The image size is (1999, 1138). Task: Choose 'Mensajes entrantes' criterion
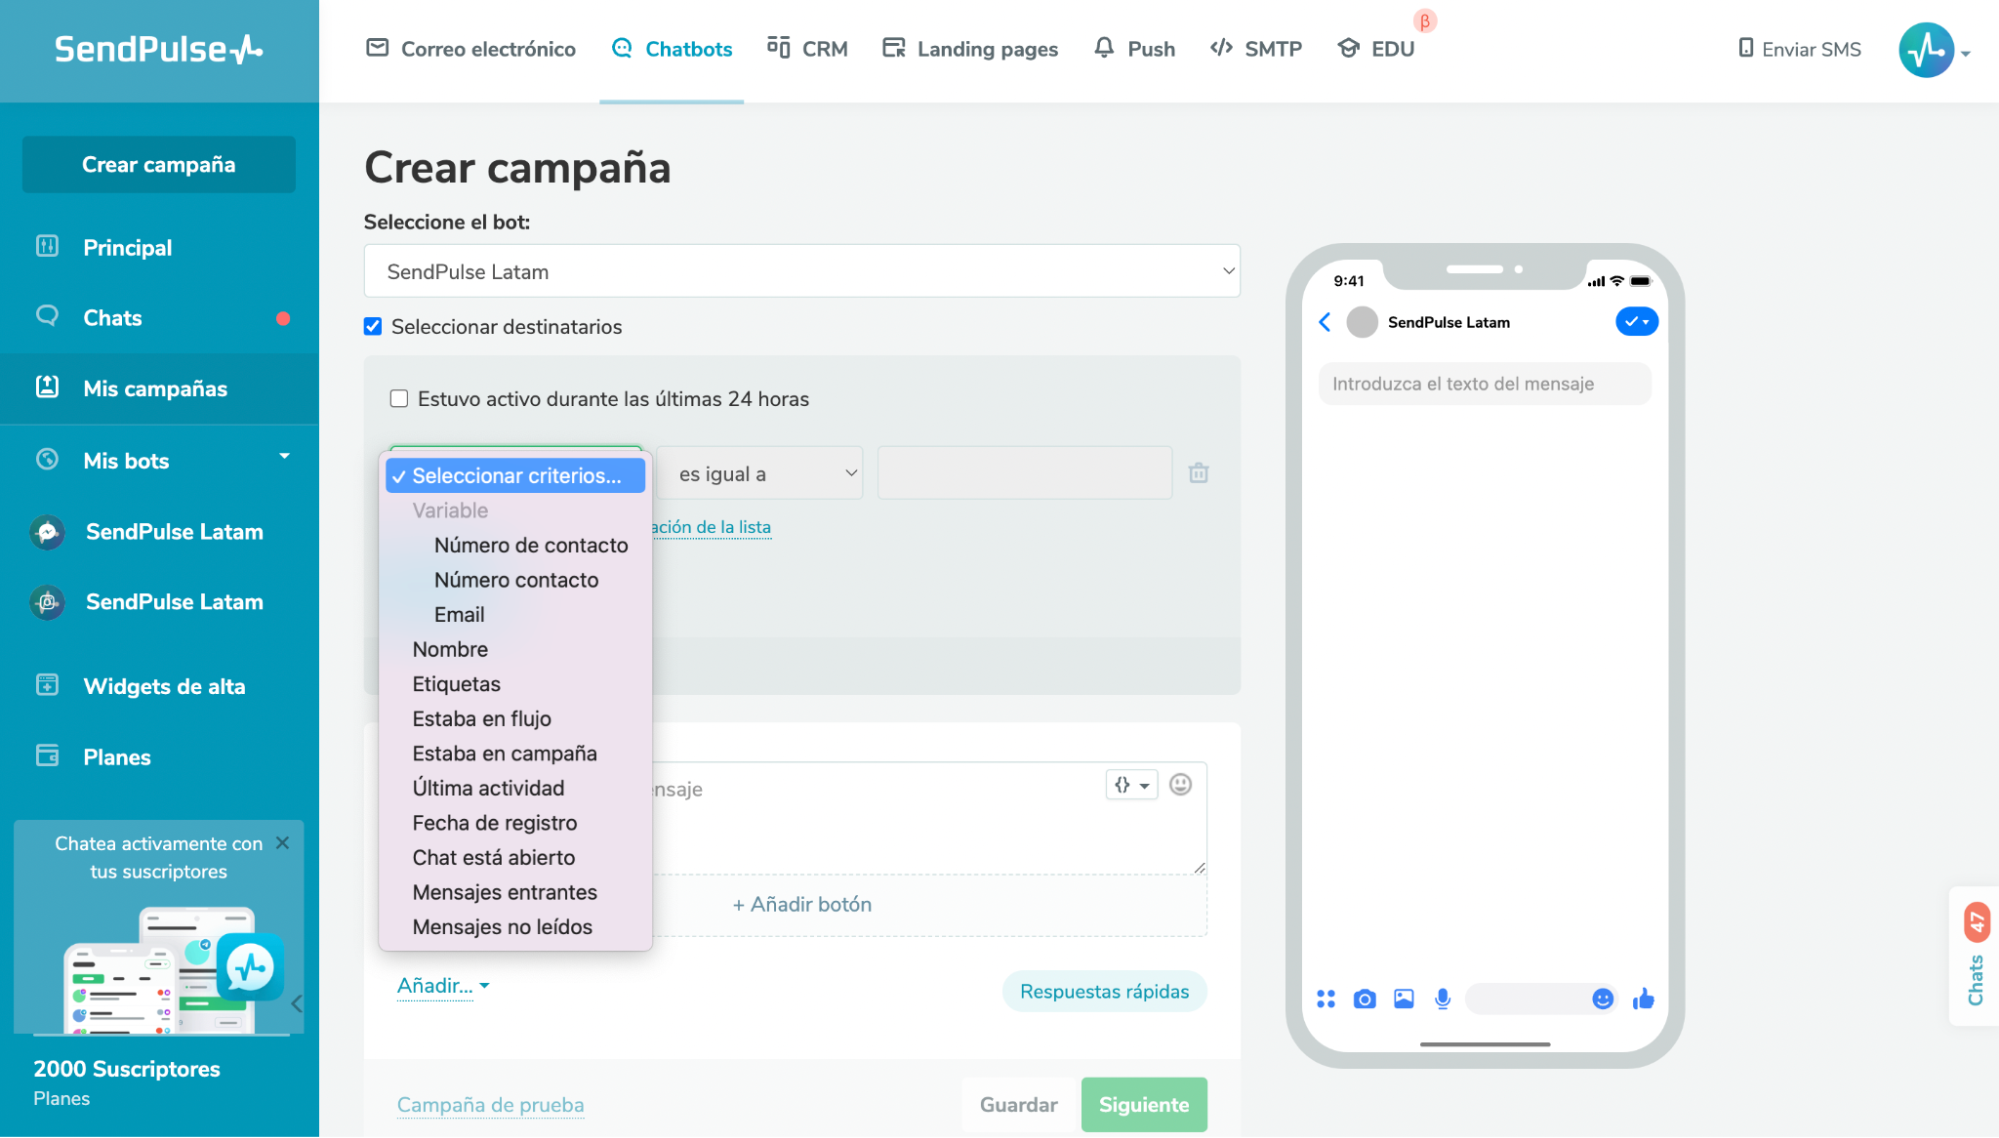click(504, 892)
